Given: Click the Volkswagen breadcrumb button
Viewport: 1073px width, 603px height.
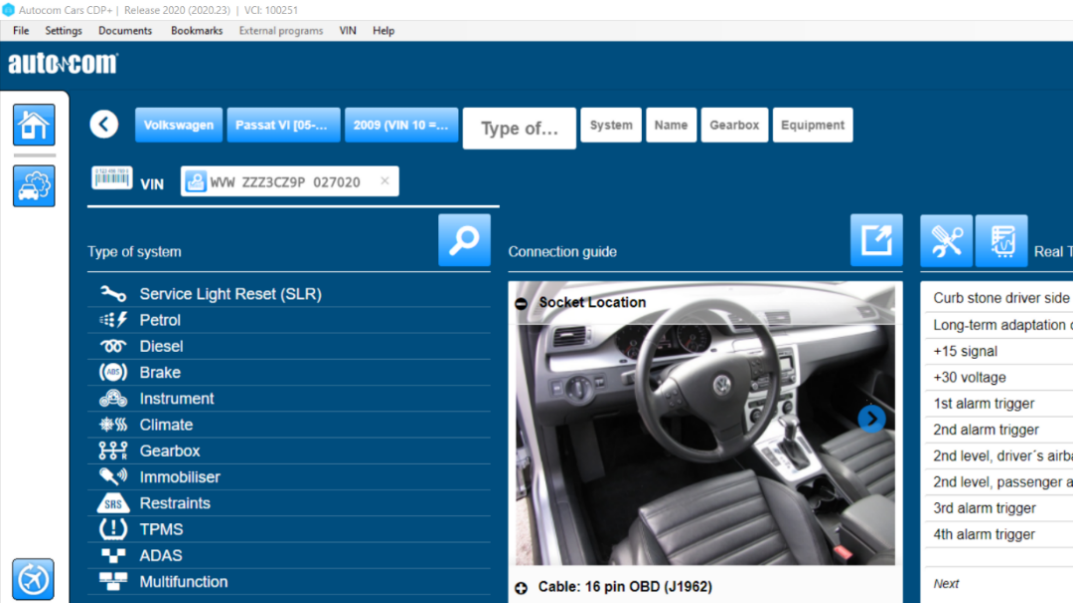Looking at the screenshot, I should click(179, 125).
